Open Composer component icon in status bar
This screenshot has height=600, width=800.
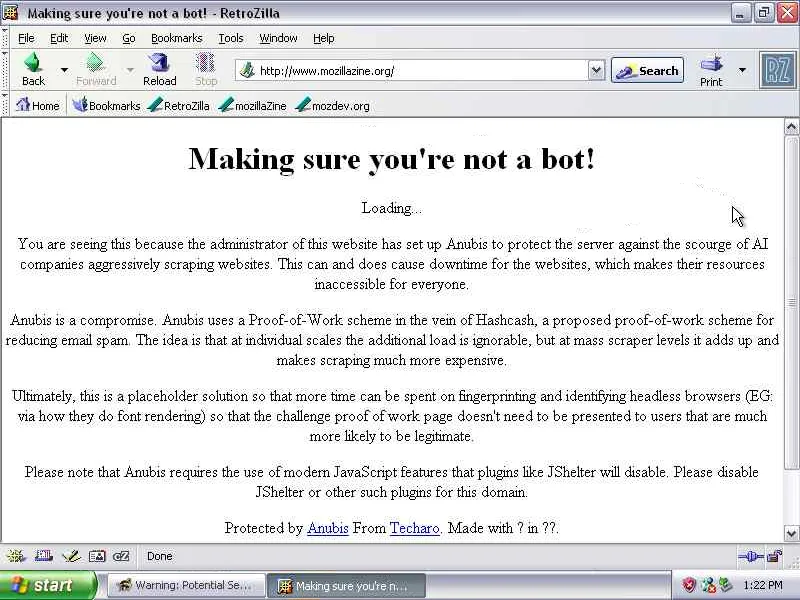point(70,556)
